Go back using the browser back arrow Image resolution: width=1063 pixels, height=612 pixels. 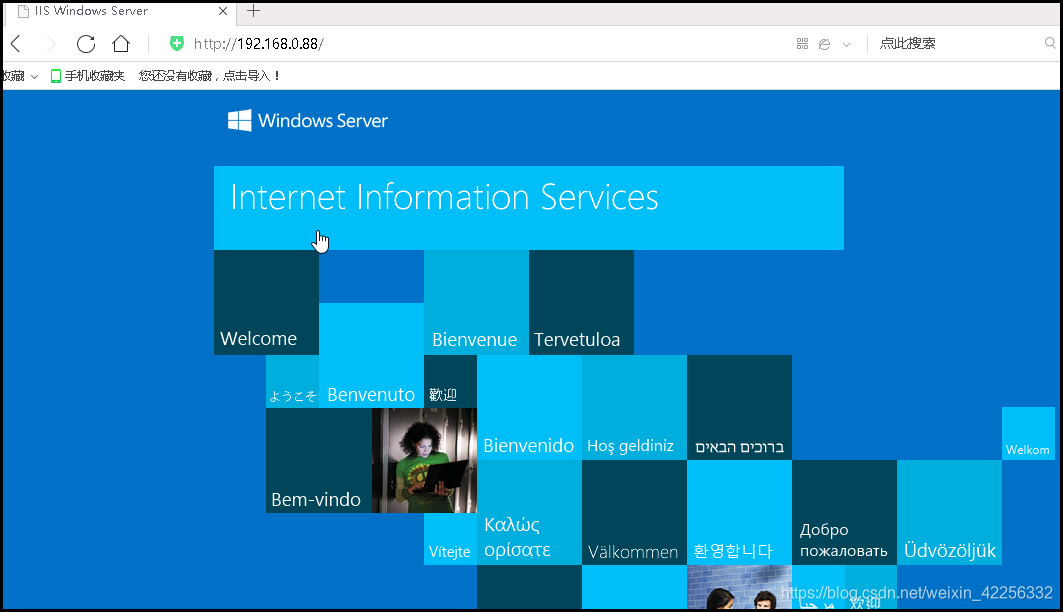coord(16,44)
